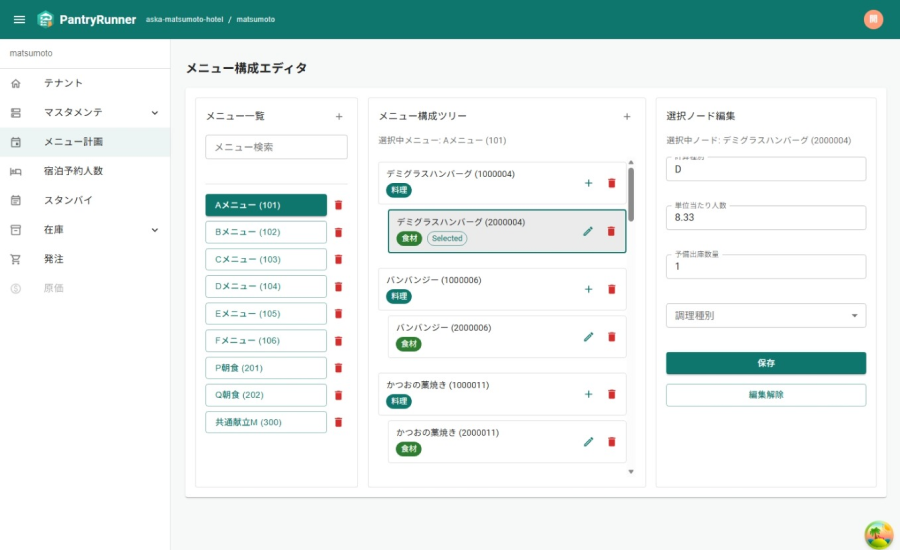Select Fメニュー (106) in menu list
Viewport: 900px width, 550px height.
tap(266, 340)
